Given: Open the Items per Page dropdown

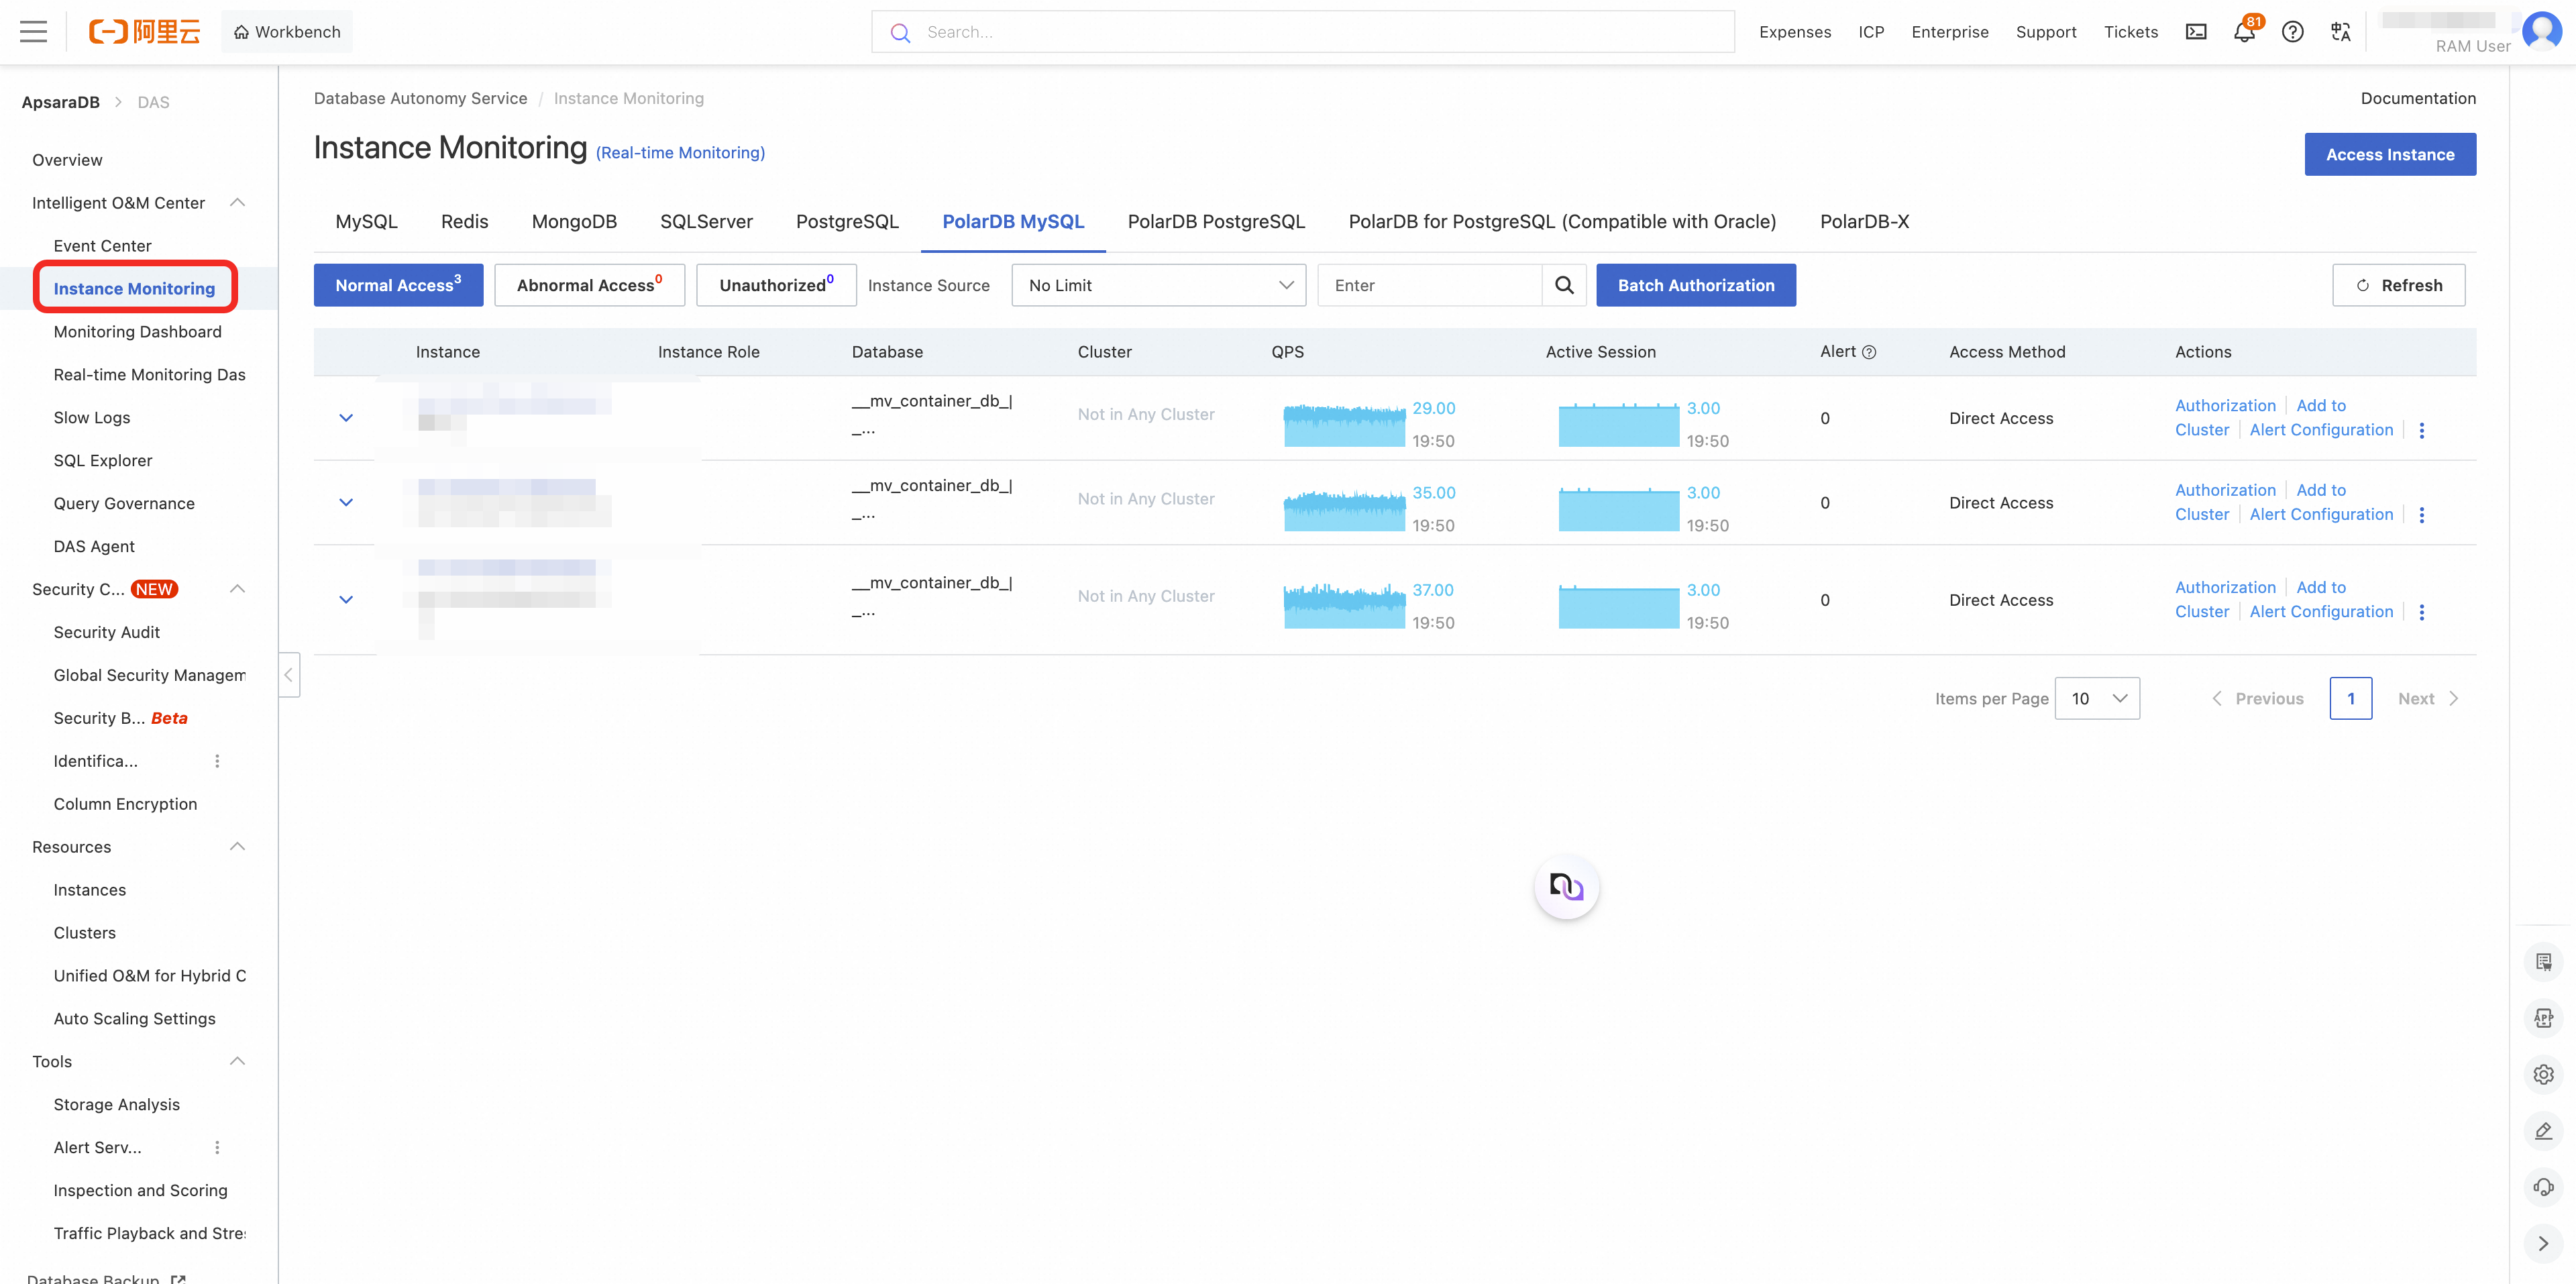Looking at the screenshot, I should [x=2097, y=698].
